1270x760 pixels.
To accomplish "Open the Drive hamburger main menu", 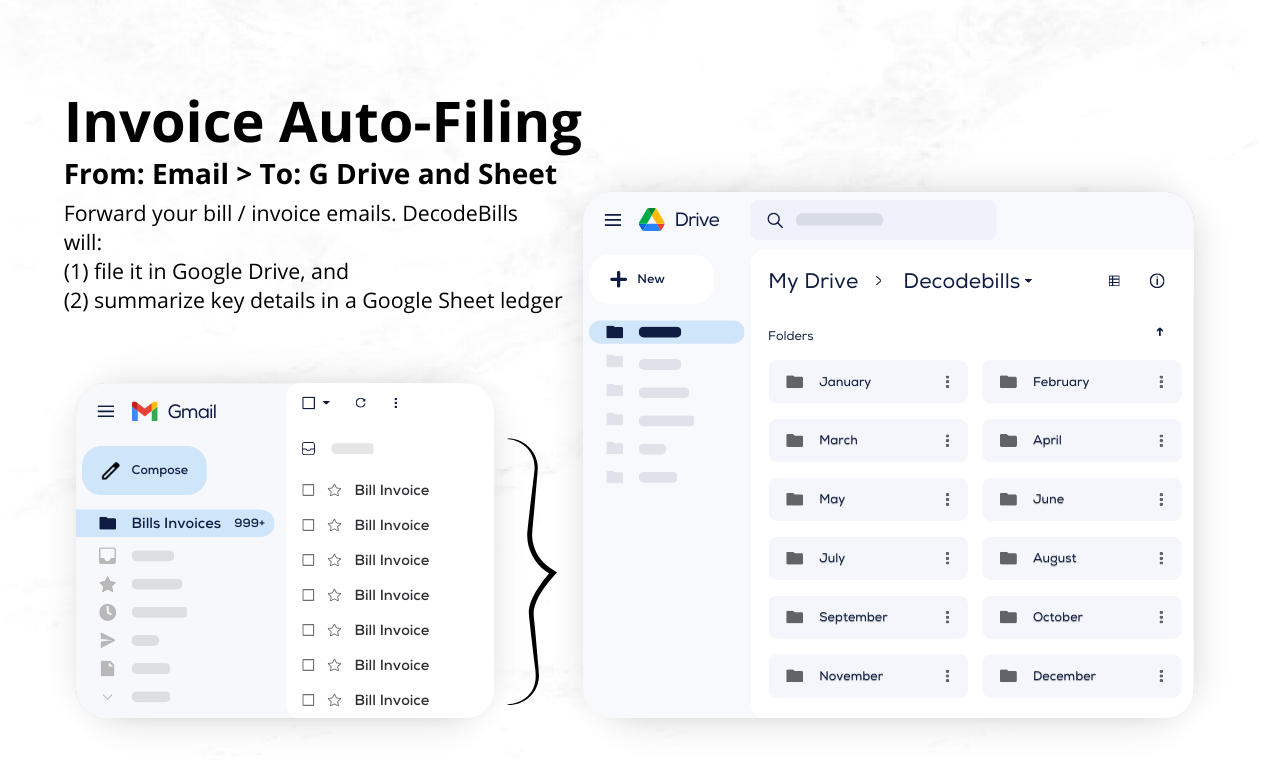I will (x=613, y=220).
